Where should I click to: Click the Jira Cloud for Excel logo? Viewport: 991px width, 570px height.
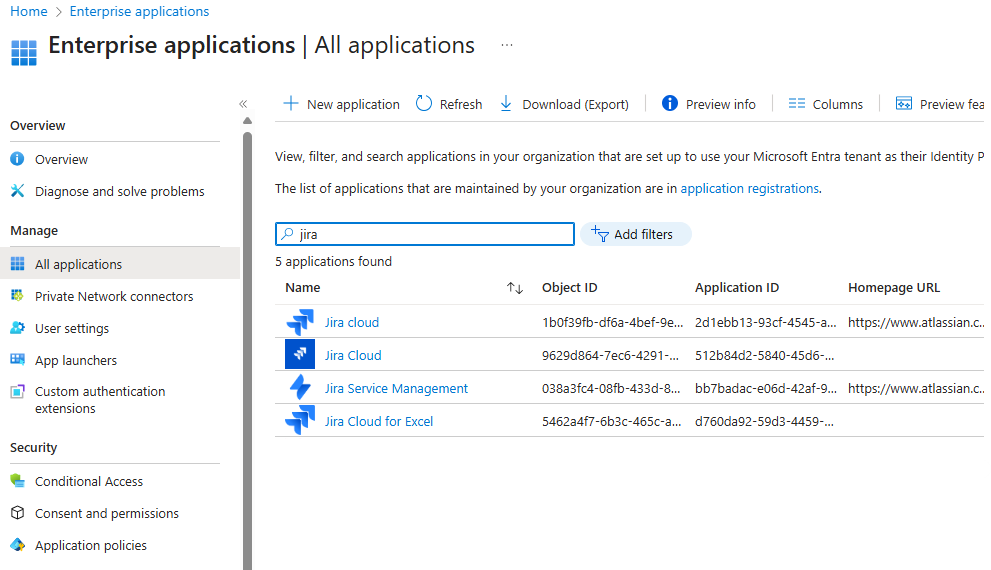(x=300, y=420)
